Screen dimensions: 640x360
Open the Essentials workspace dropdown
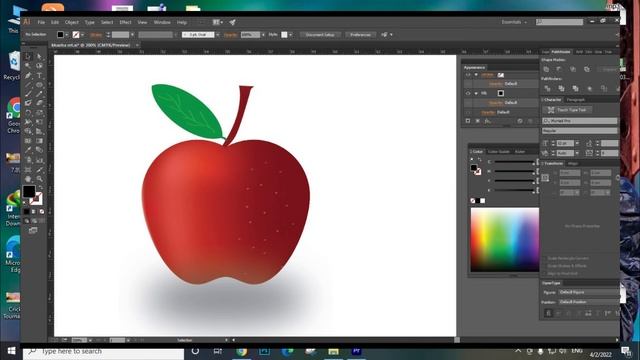514,22
